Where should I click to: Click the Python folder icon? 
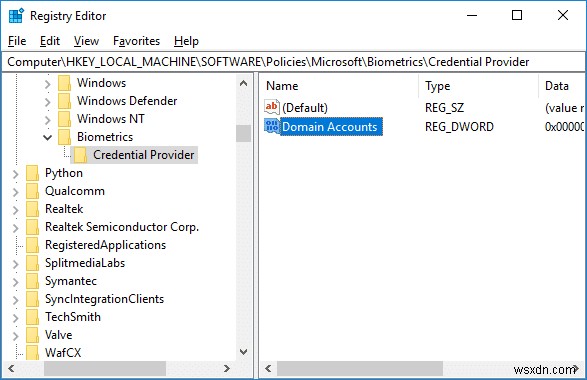(33, 173)
